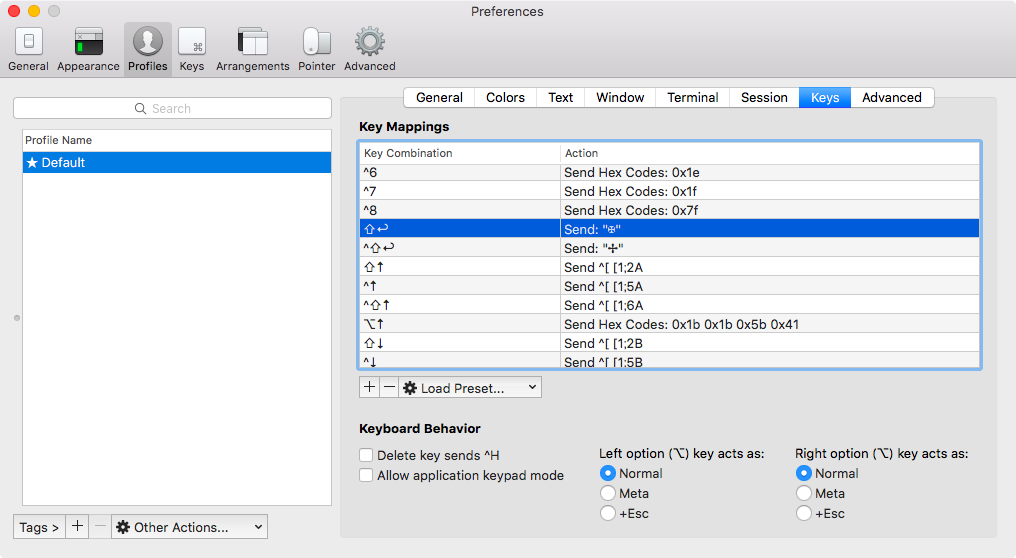Select the Default profile row
This screenshot has height=558, width=1016.
(177, 163)
